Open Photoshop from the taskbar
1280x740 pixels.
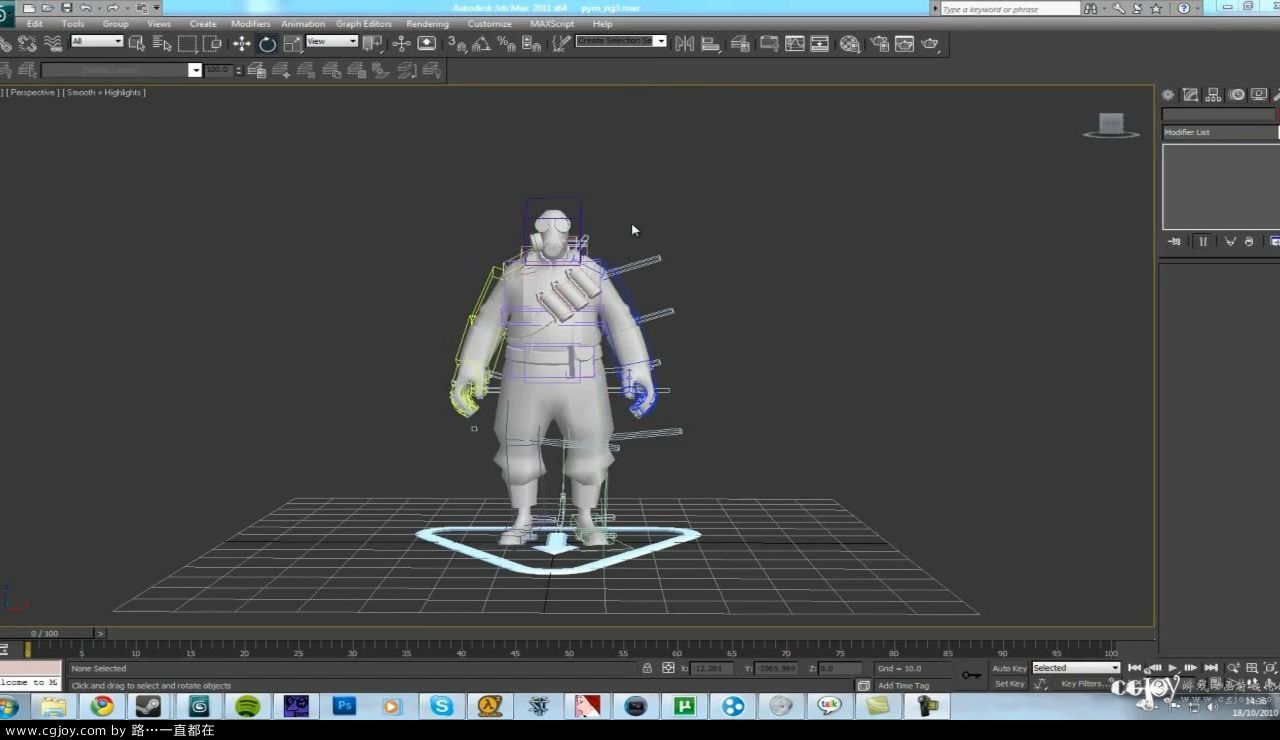click(344, 706)
